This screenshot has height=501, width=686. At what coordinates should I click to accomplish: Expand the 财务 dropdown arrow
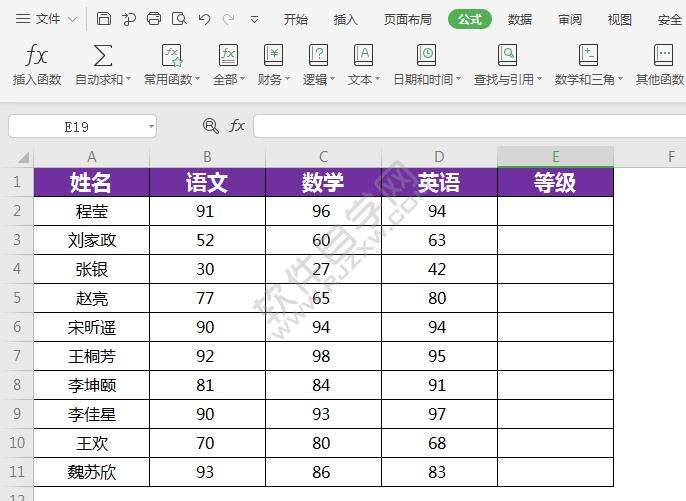(x=287, y=79)
